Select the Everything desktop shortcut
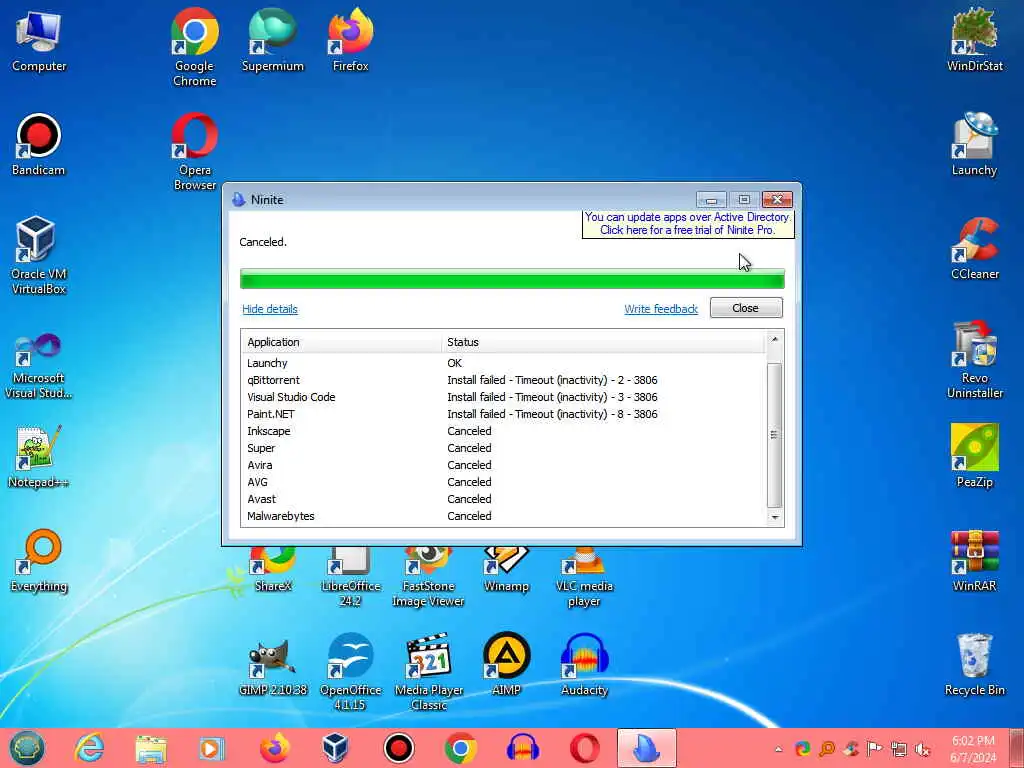The image size is (1024, 768). pyautogui.click(x=39, y=562)
